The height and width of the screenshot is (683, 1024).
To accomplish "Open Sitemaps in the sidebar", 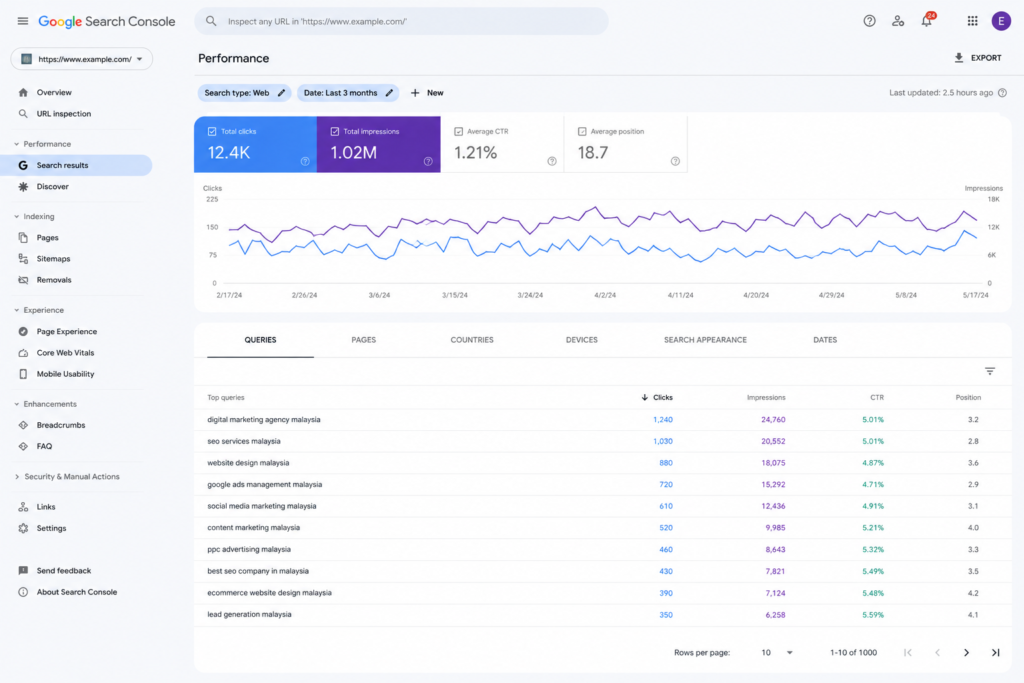I will point(53,259).
